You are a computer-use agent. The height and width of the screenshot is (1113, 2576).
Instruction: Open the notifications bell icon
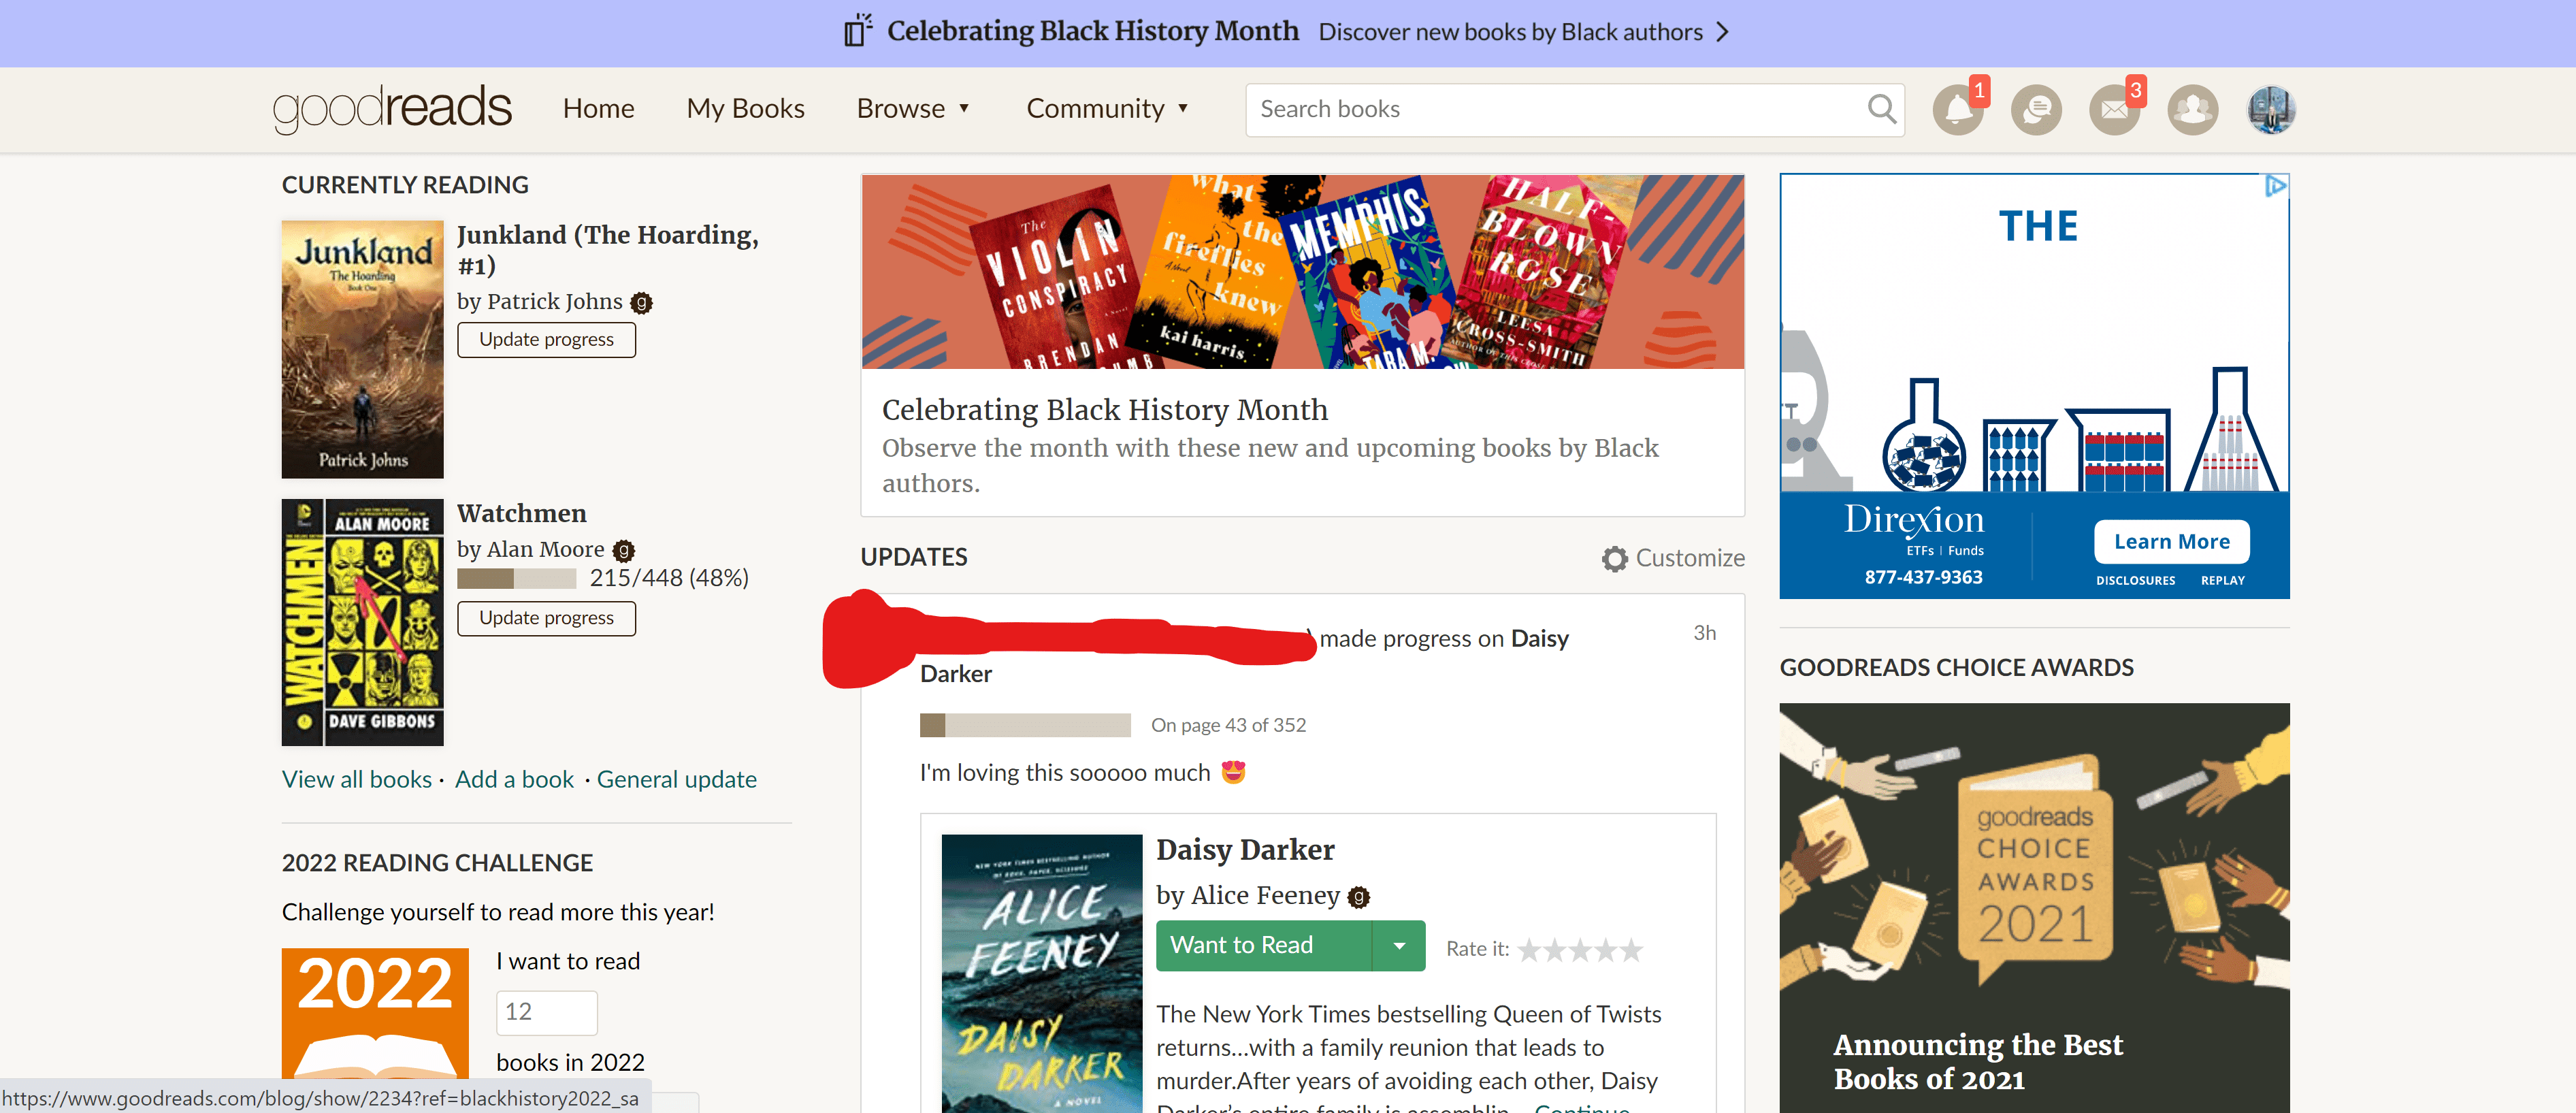pos(1957,110)
